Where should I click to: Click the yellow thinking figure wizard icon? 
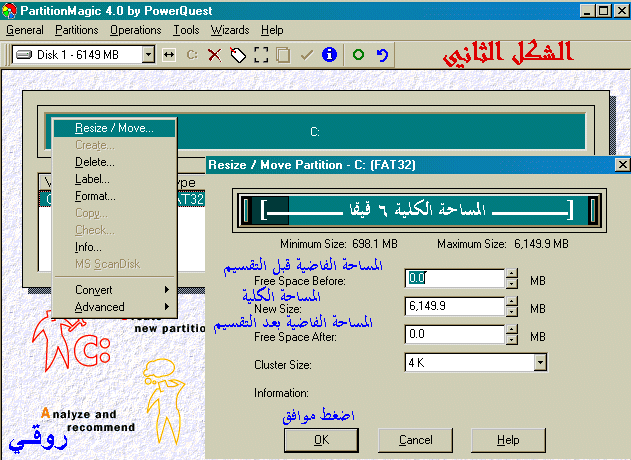[165, 402]
